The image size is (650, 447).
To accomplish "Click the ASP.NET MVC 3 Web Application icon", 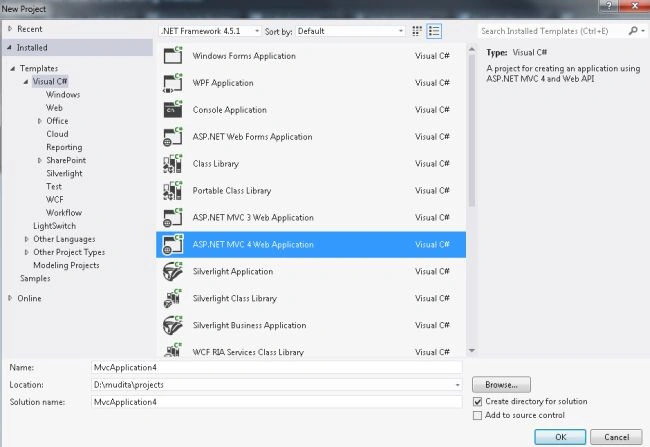I will point(173,217).
